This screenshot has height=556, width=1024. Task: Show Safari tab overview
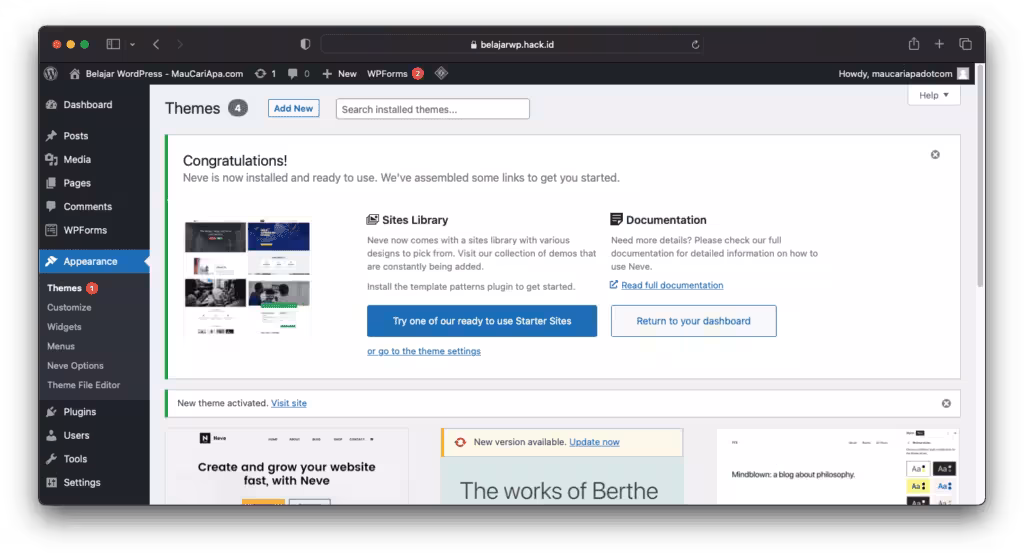(x=965, y=44)
